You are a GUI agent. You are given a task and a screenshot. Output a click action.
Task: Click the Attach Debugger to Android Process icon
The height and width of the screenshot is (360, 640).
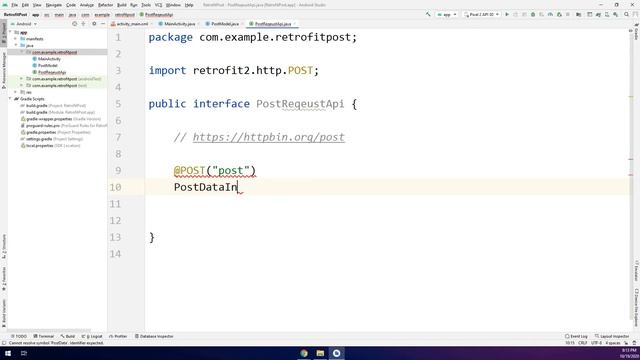(559, 14)
